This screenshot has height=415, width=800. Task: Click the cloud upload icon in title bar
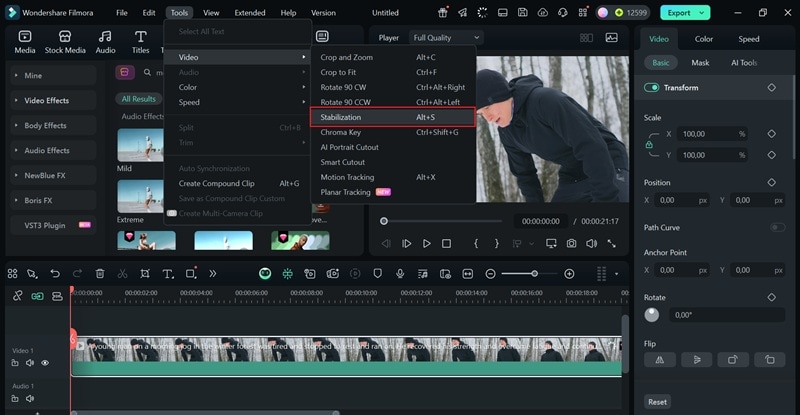(543, 12)
